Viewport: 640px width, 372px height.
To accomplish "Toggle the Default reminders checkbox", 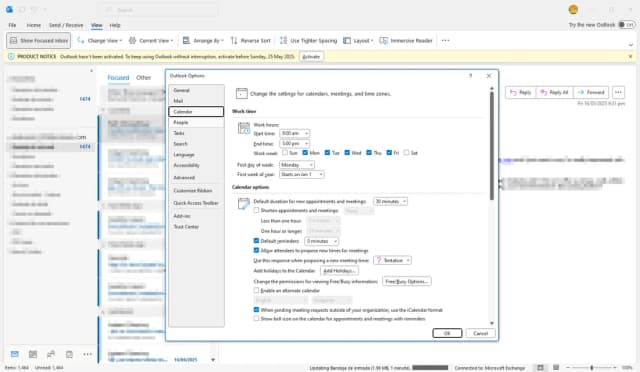I will click(256, 241).
